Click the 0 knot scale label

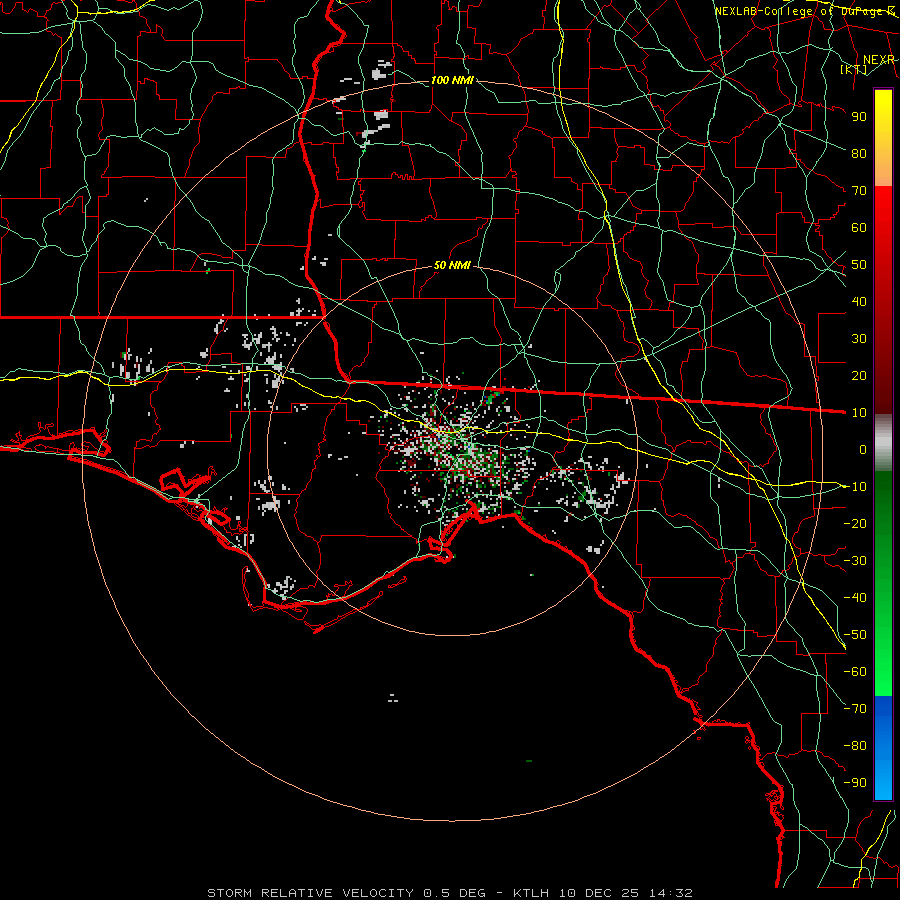[x=863, y=450]
